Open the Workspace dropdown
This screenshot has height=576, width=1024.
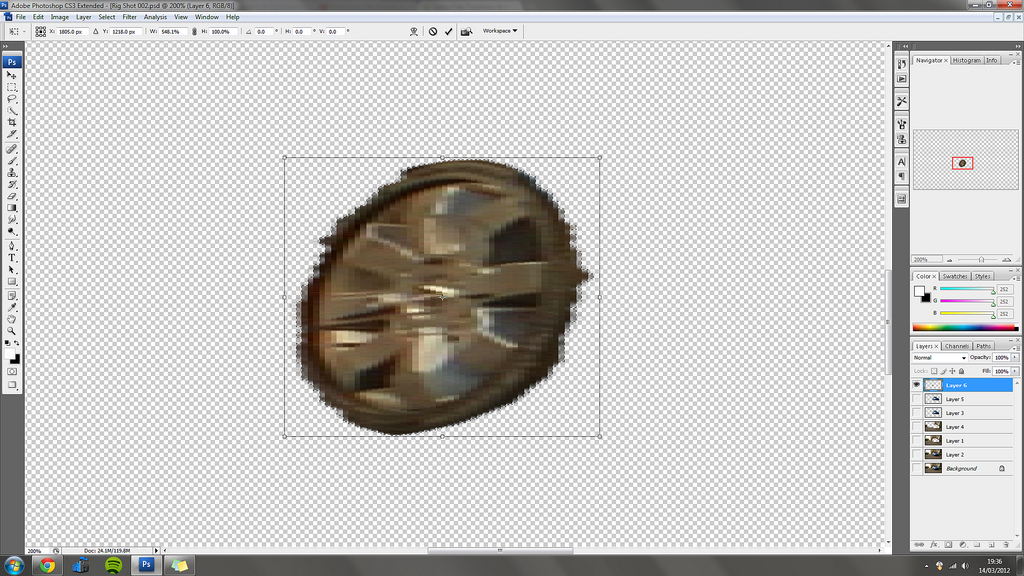(500, 31)
